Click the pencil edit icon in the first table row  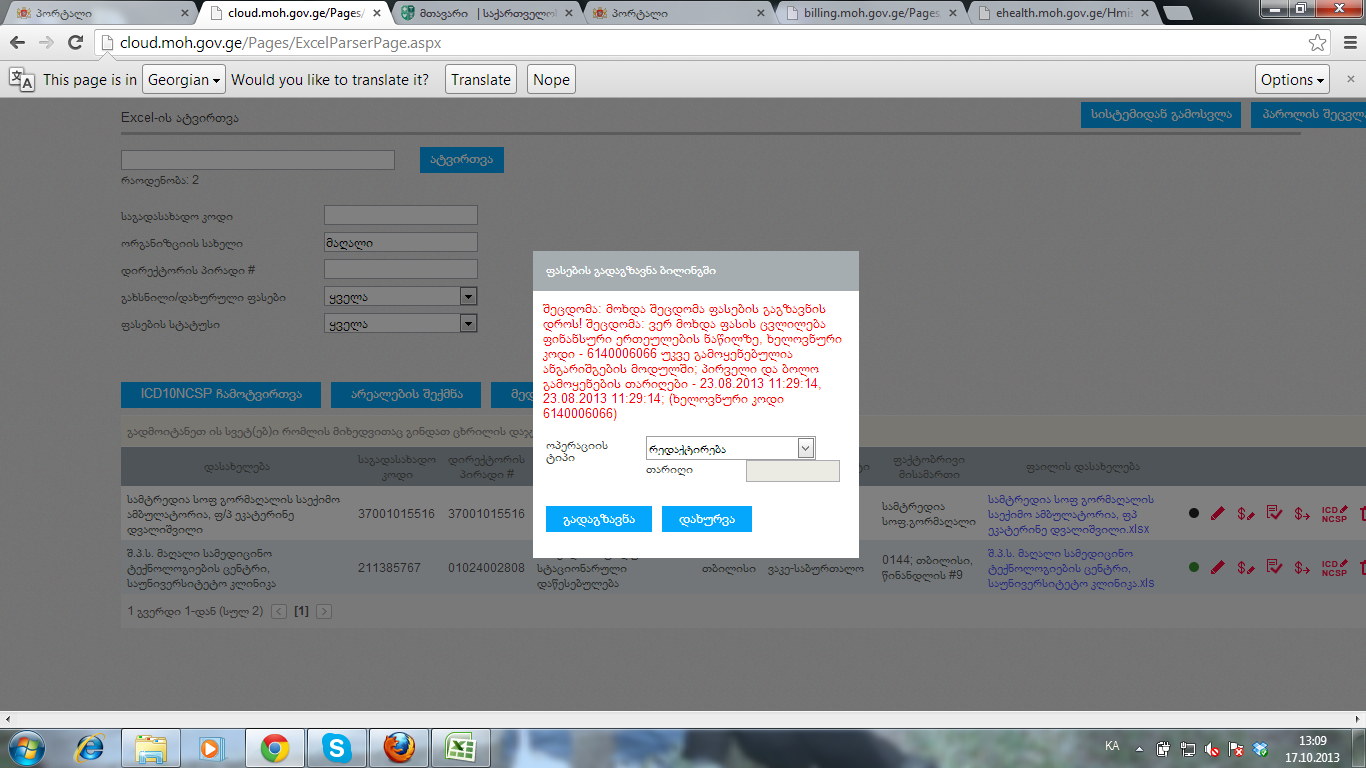1217,513
